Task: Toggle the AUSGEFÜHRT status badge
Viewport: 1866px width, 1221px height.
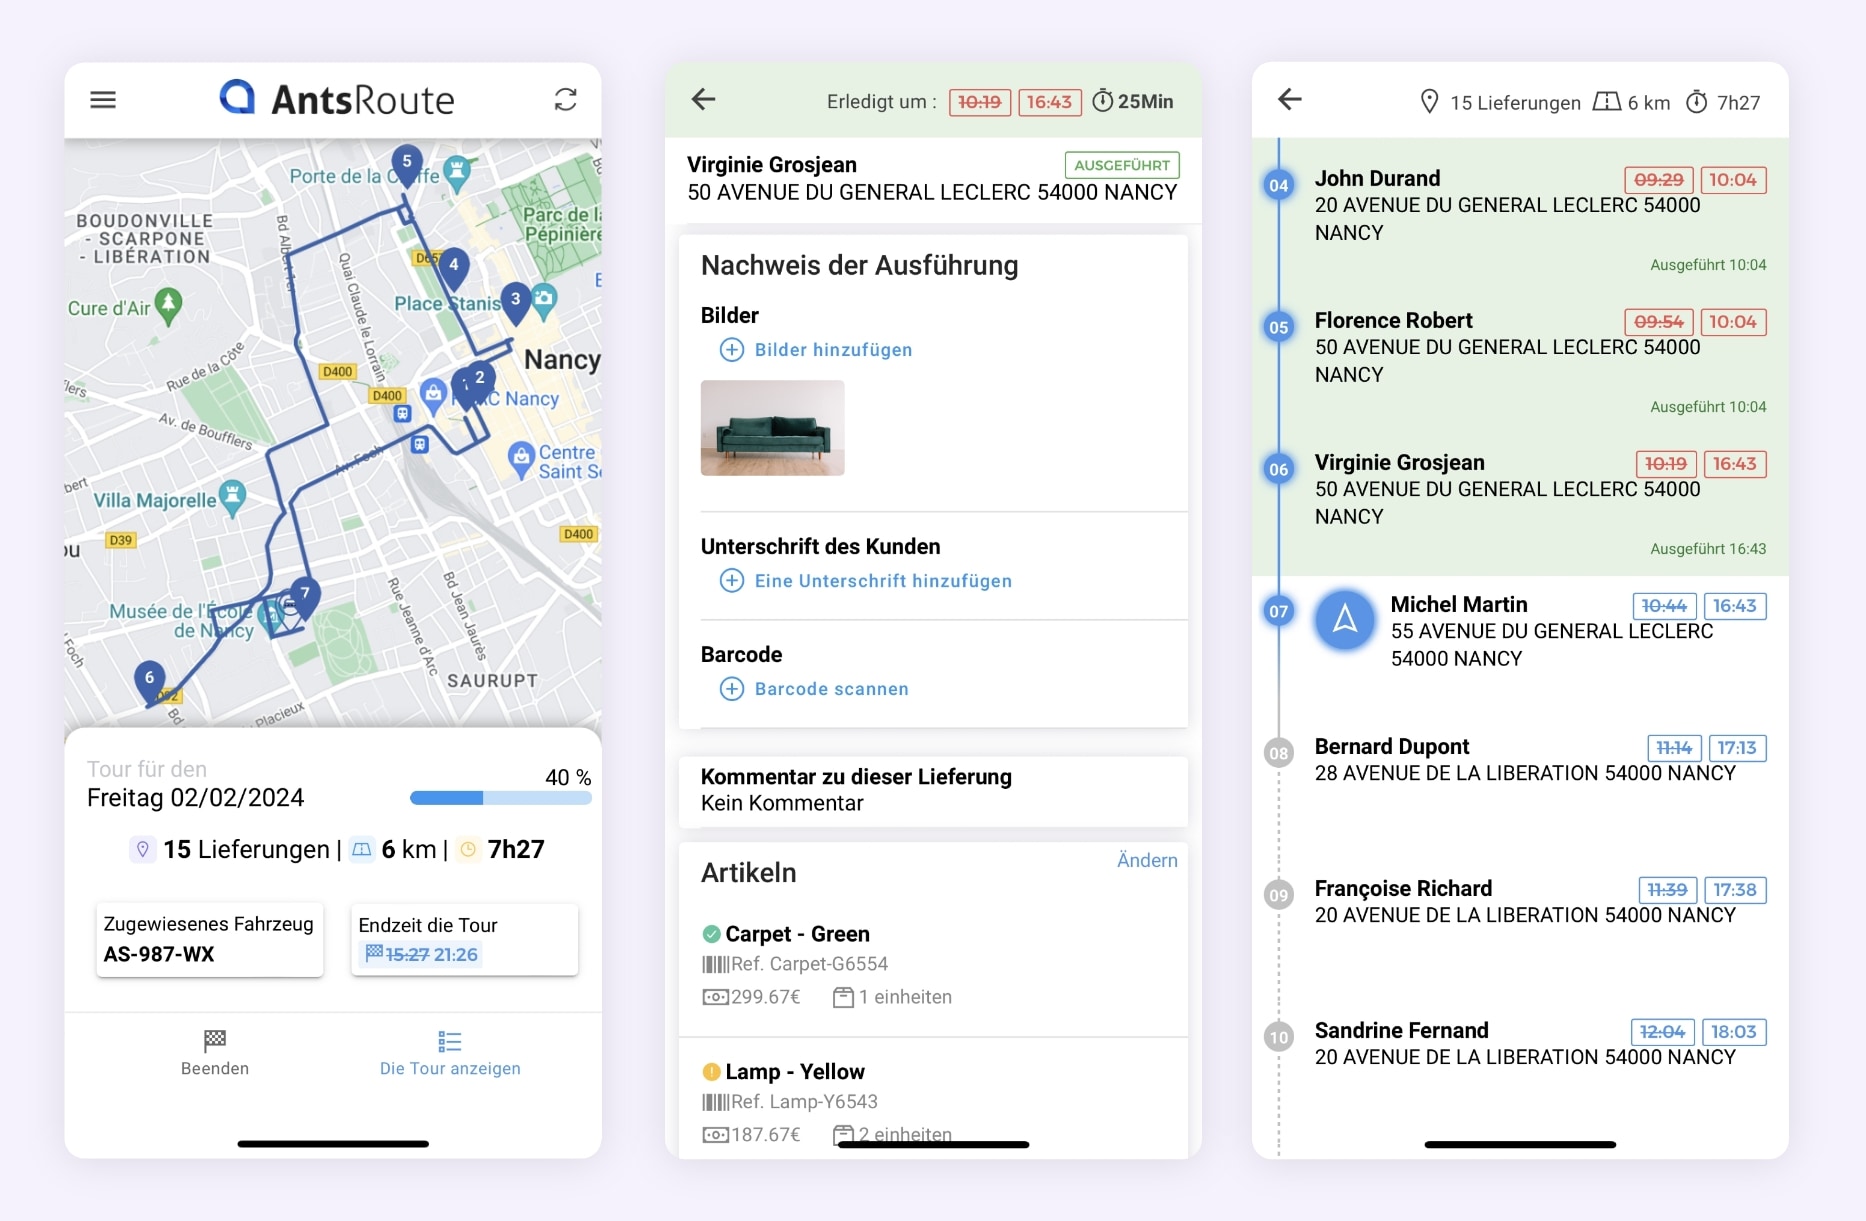Action: click(x=1122, y=165)
